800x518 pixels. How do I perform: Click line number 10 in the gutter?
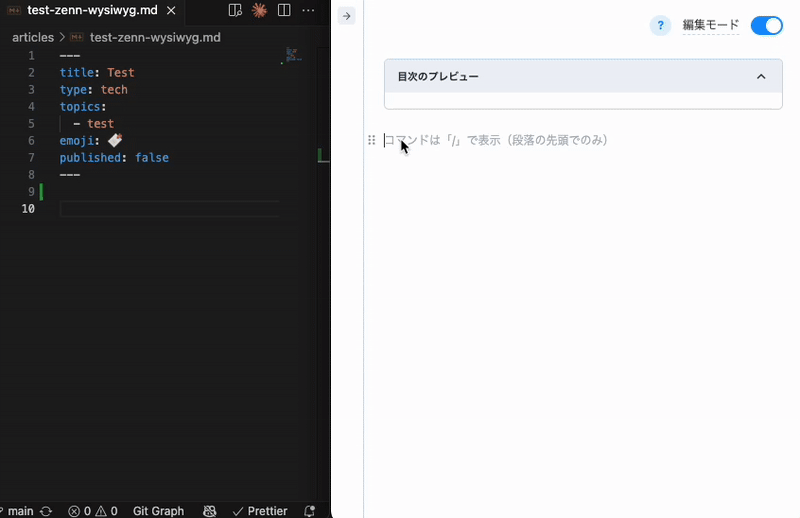[x=28, y=208]
